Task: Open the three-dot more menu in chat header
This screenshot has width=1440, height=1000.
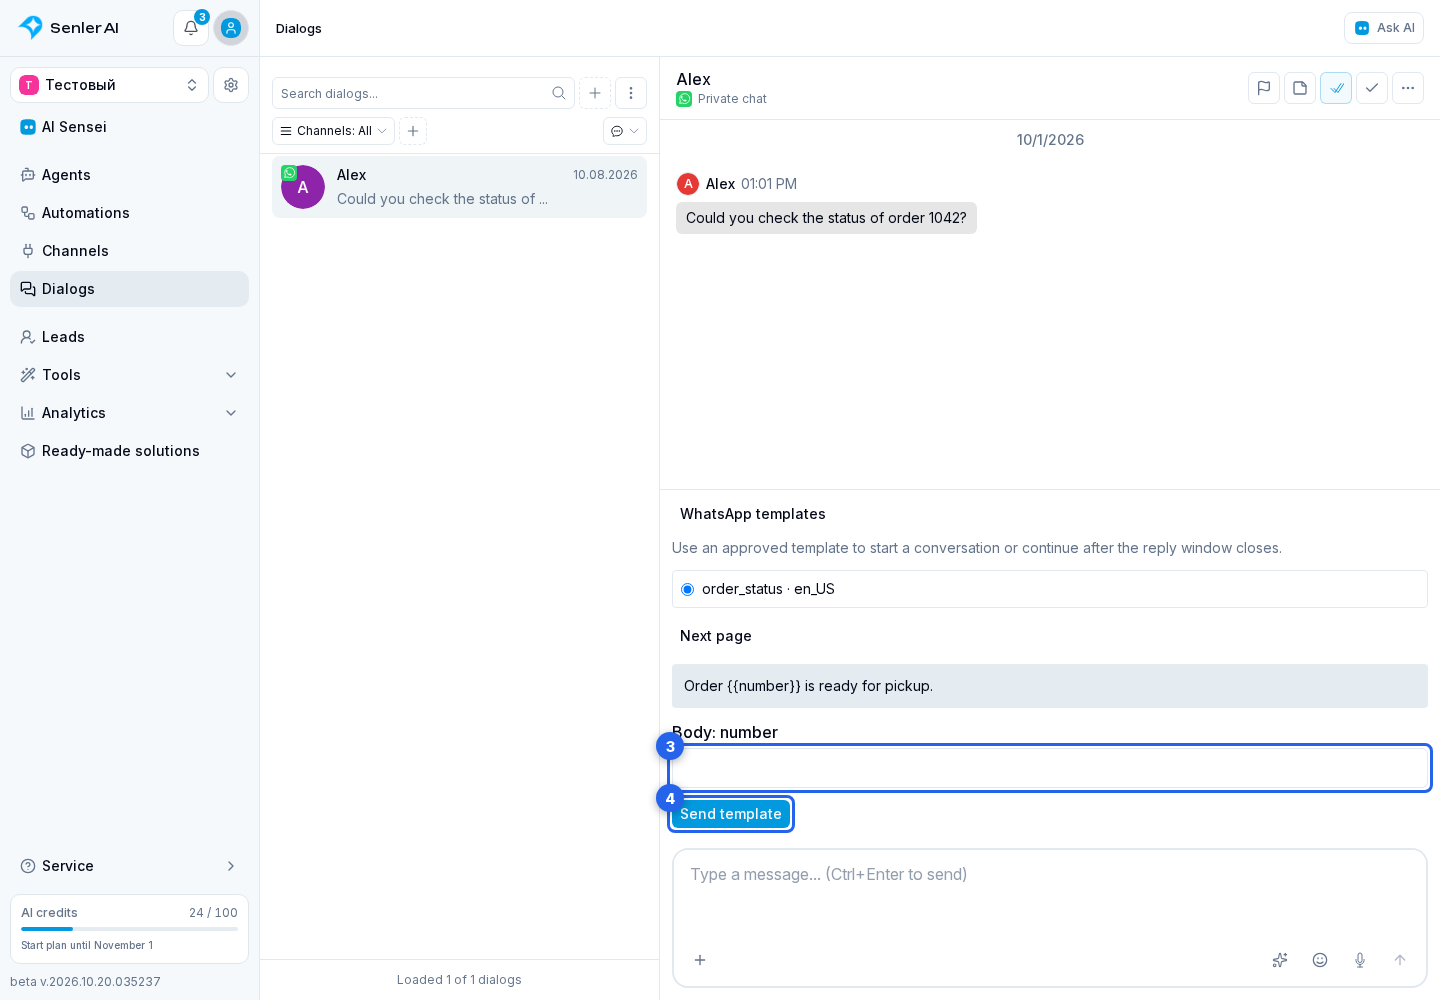Action: tap(1408, 88)
